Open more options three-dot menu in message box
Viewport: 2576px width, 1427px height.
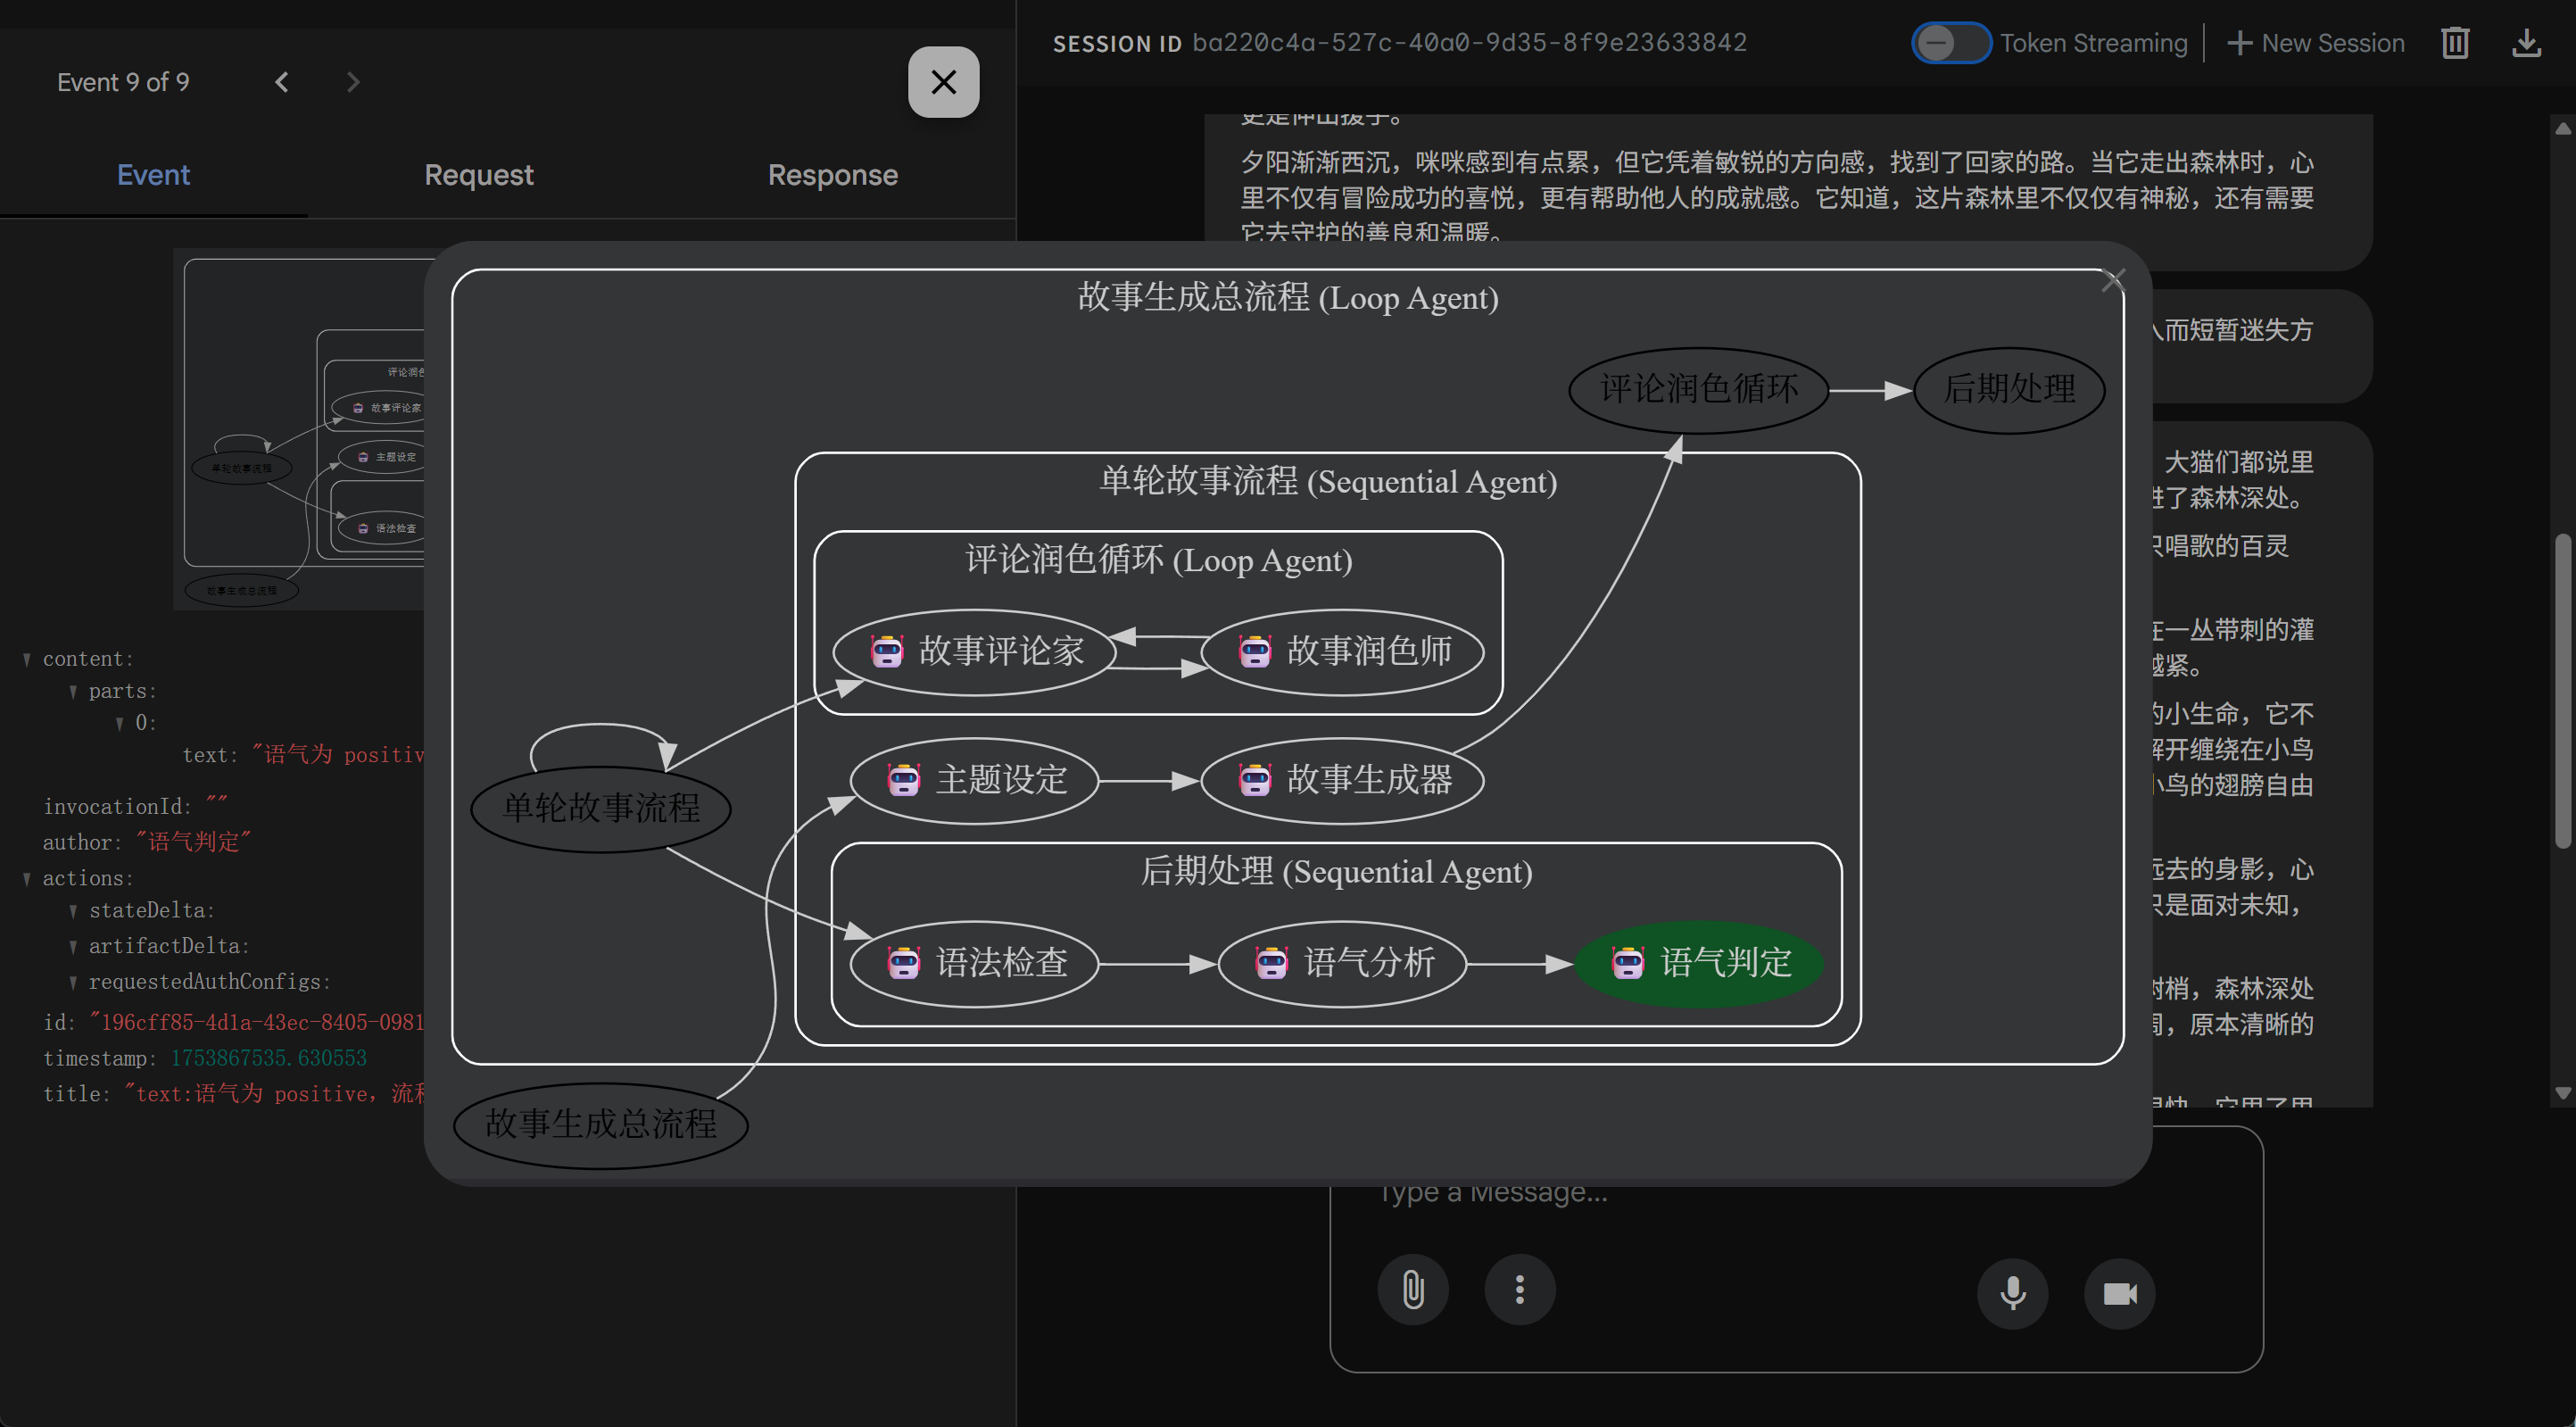1520,1289
